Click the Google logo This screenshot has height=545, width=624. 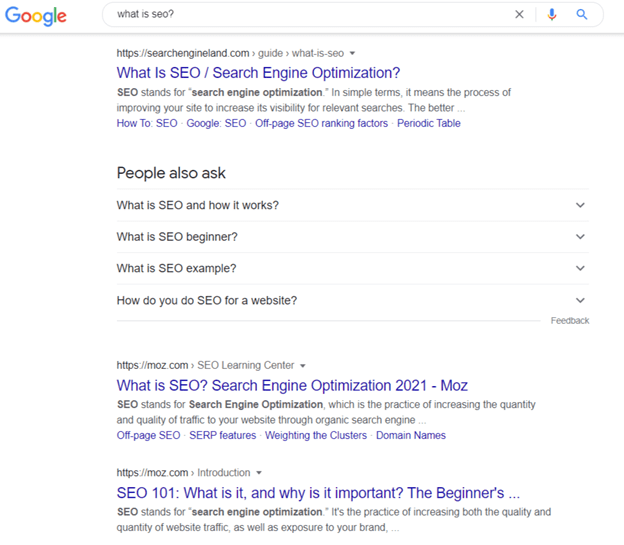(x=36, y=16)
